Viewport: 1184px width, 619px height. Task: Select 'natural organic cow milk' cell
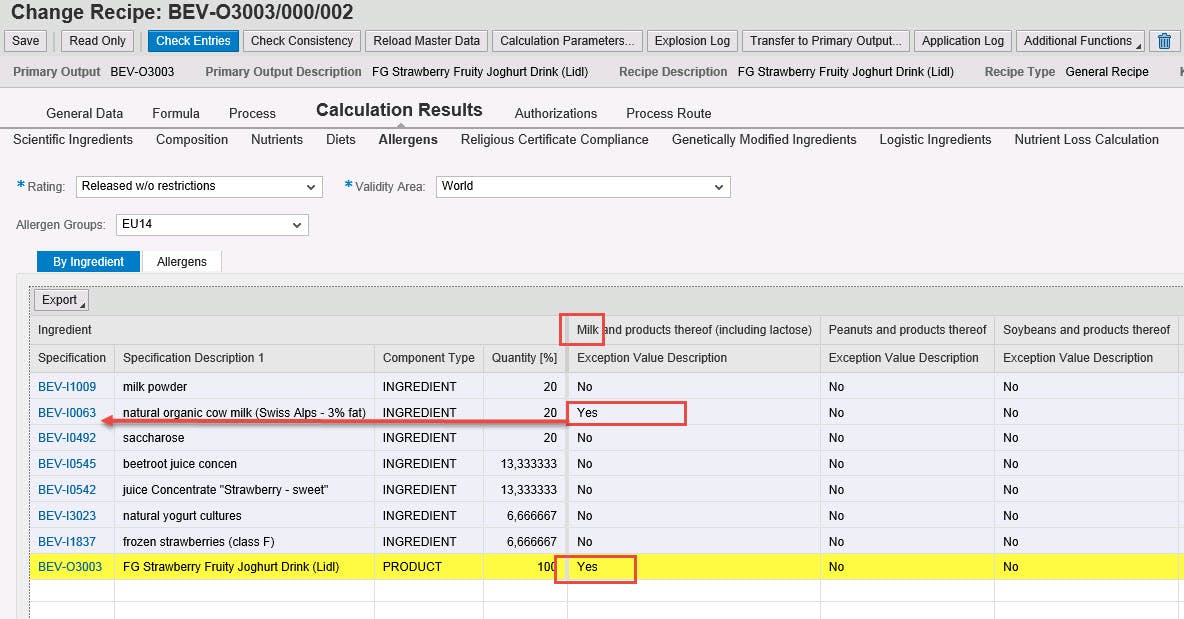pos(245,412)
